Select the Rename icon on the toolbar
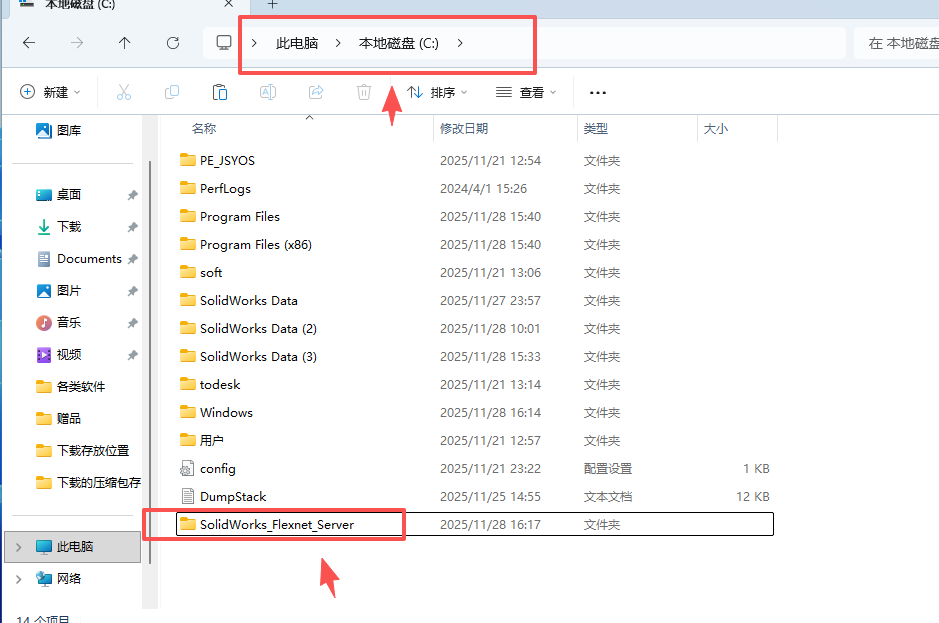 (x=268, y=92)
